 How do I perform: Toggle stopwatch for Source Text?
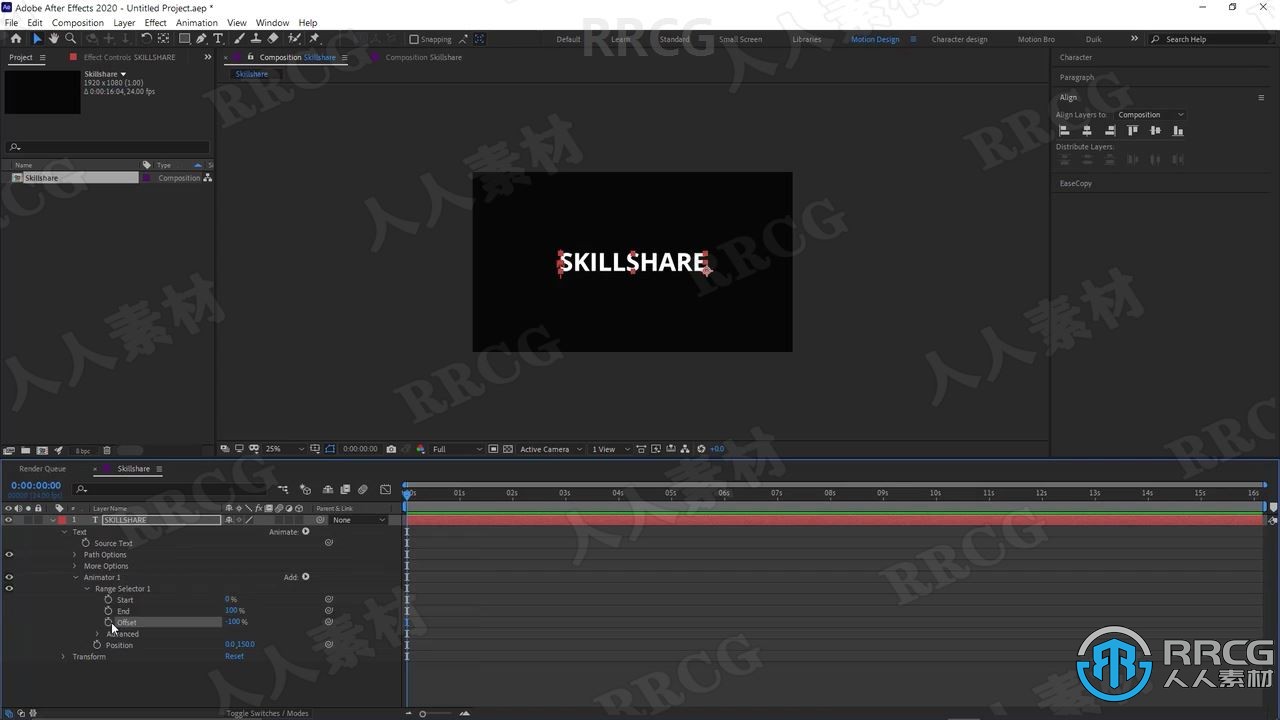[x=86, y=543]
